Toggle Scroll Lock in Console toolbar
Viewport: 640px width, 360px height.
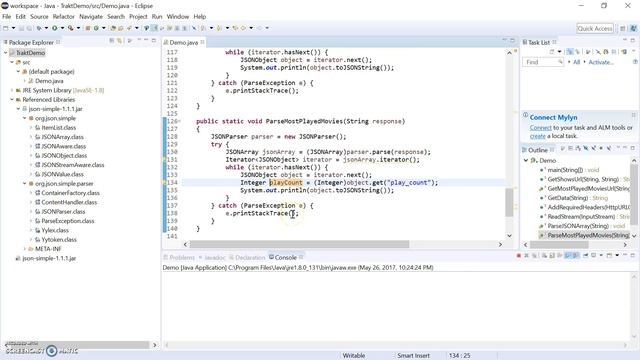pyautogui.click(x=552, y=255)
